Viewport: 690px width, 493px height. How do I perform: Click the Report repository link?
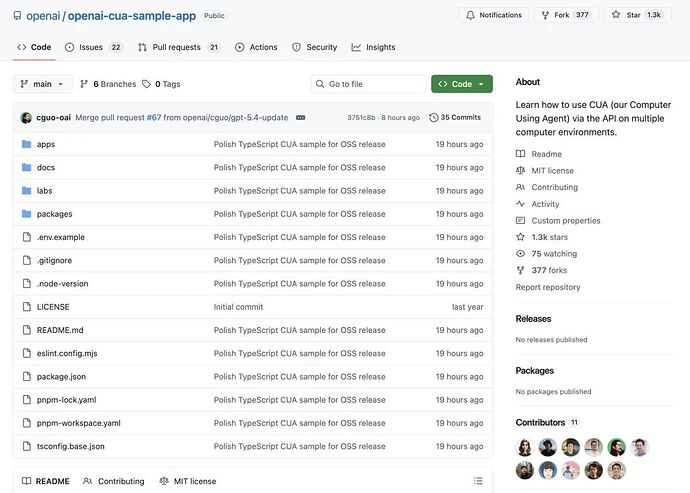tap(547, 287)
